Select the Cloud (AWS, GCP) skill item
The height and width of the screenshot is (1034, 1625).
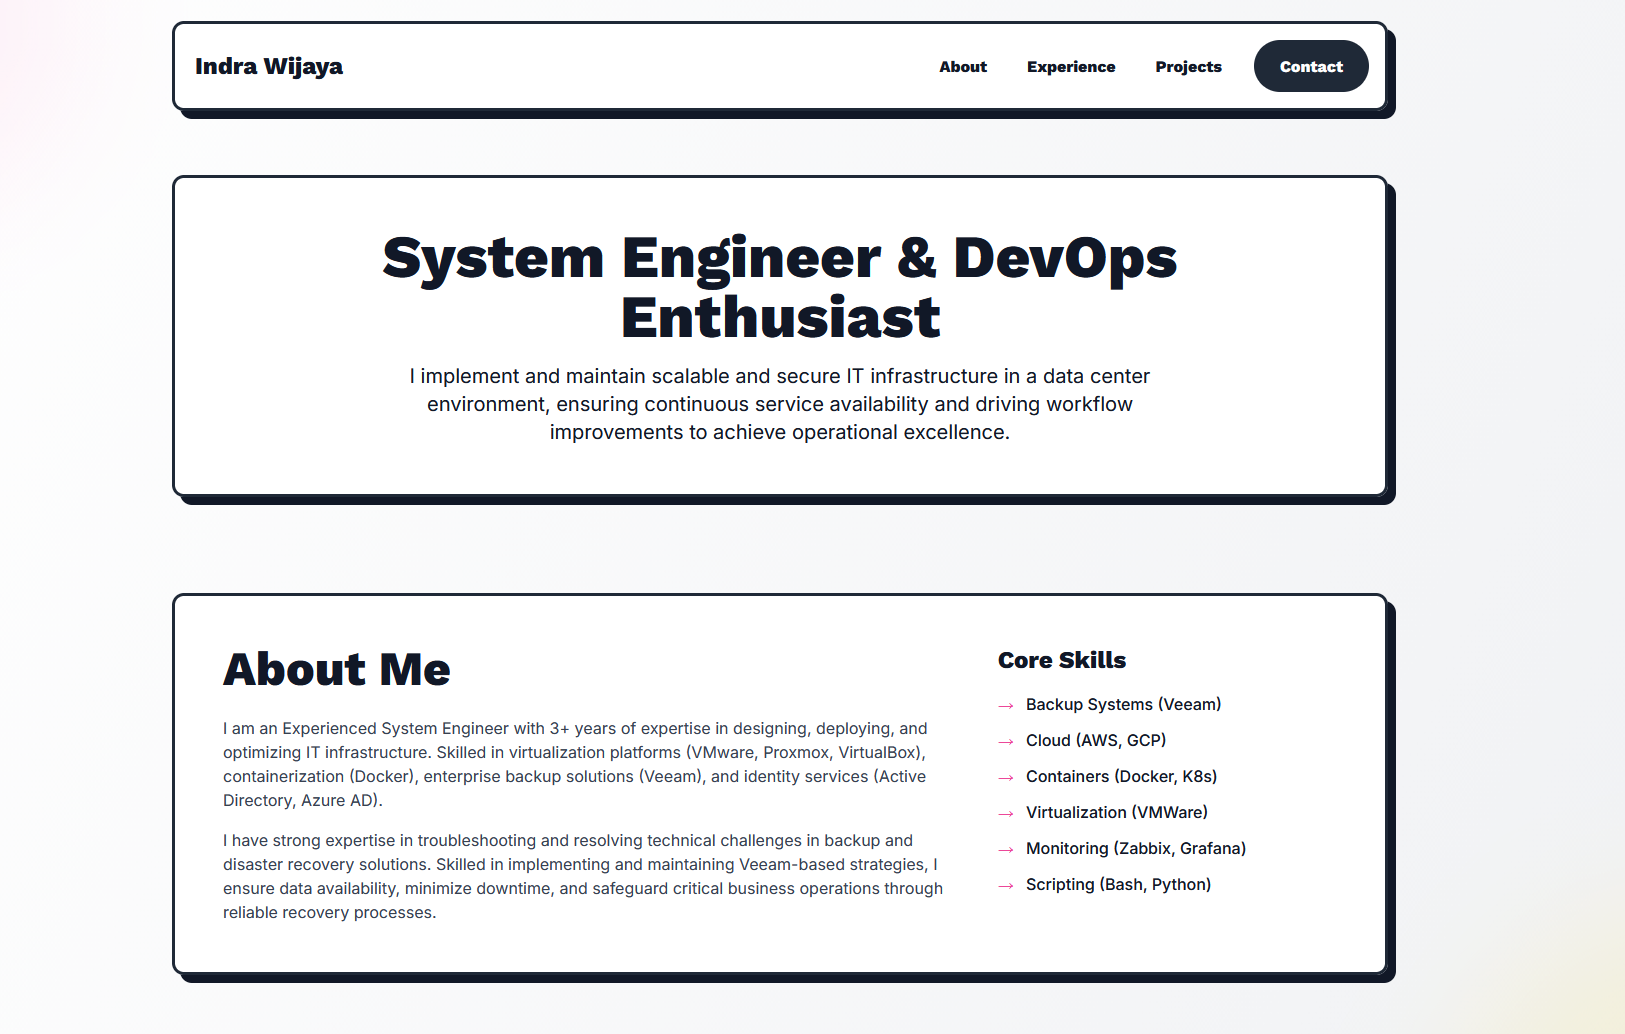[x=1096, y=741]
